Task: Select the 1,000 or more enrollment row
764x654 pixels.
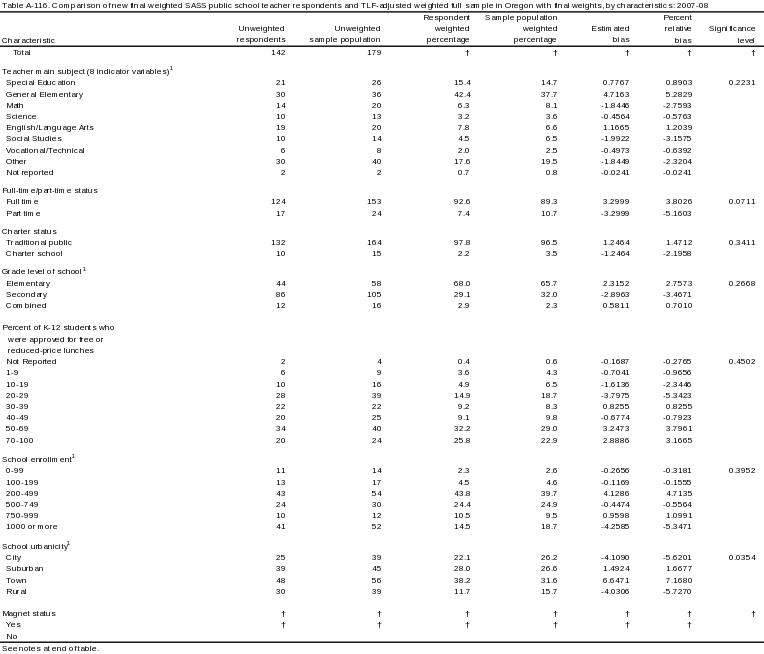Action: (30, 526)
